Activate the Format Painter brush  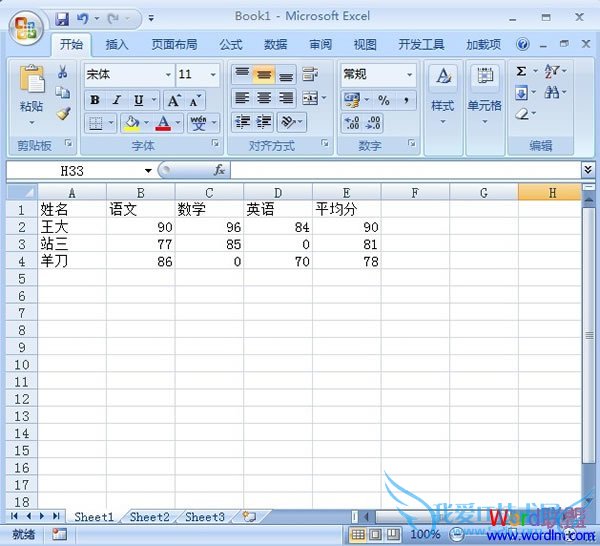[x=63, y=113]
